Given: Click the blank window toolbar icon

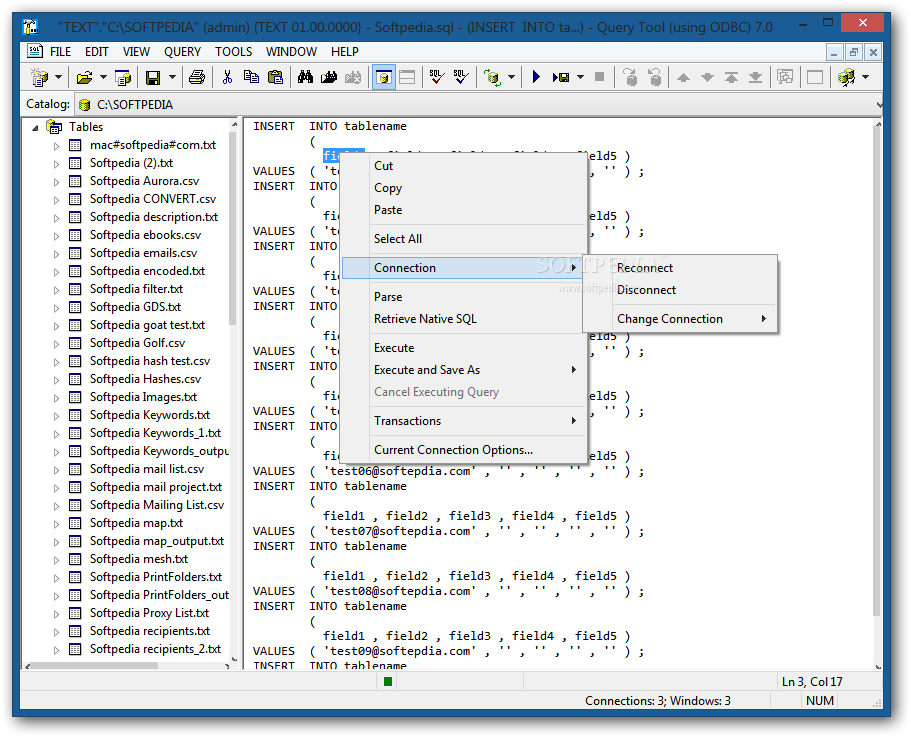Looking at the screenshot, I should [815, 77].
